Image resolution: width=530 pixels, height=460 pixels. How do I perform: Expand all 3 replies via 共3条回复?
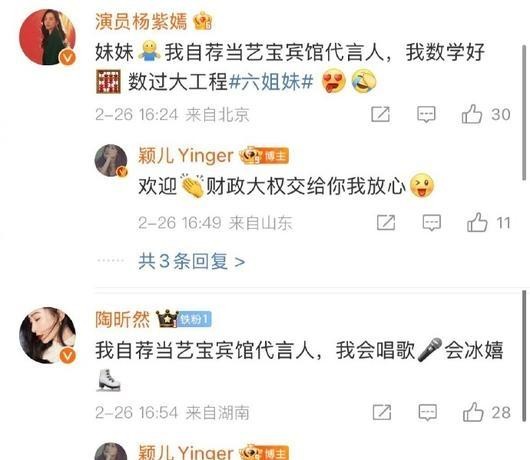[191, 261]
